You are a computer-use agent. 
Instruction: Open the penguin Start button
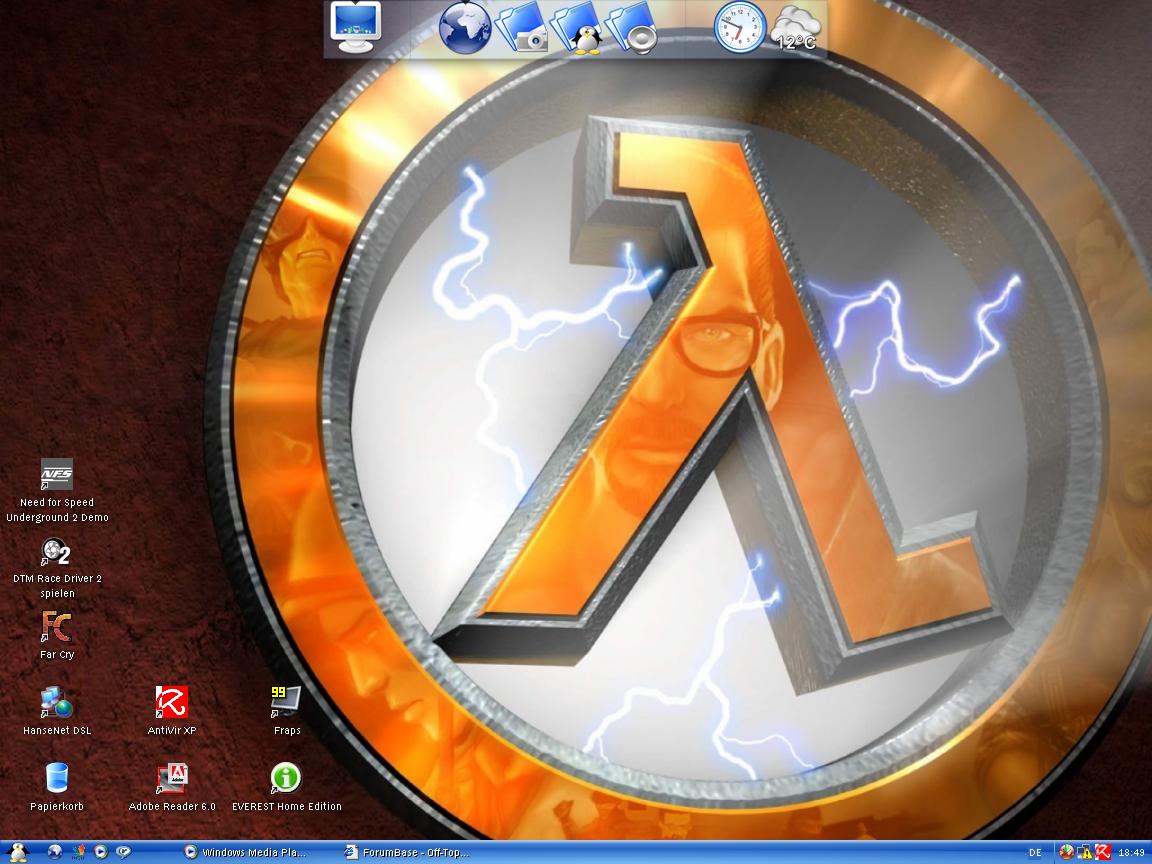16,852
